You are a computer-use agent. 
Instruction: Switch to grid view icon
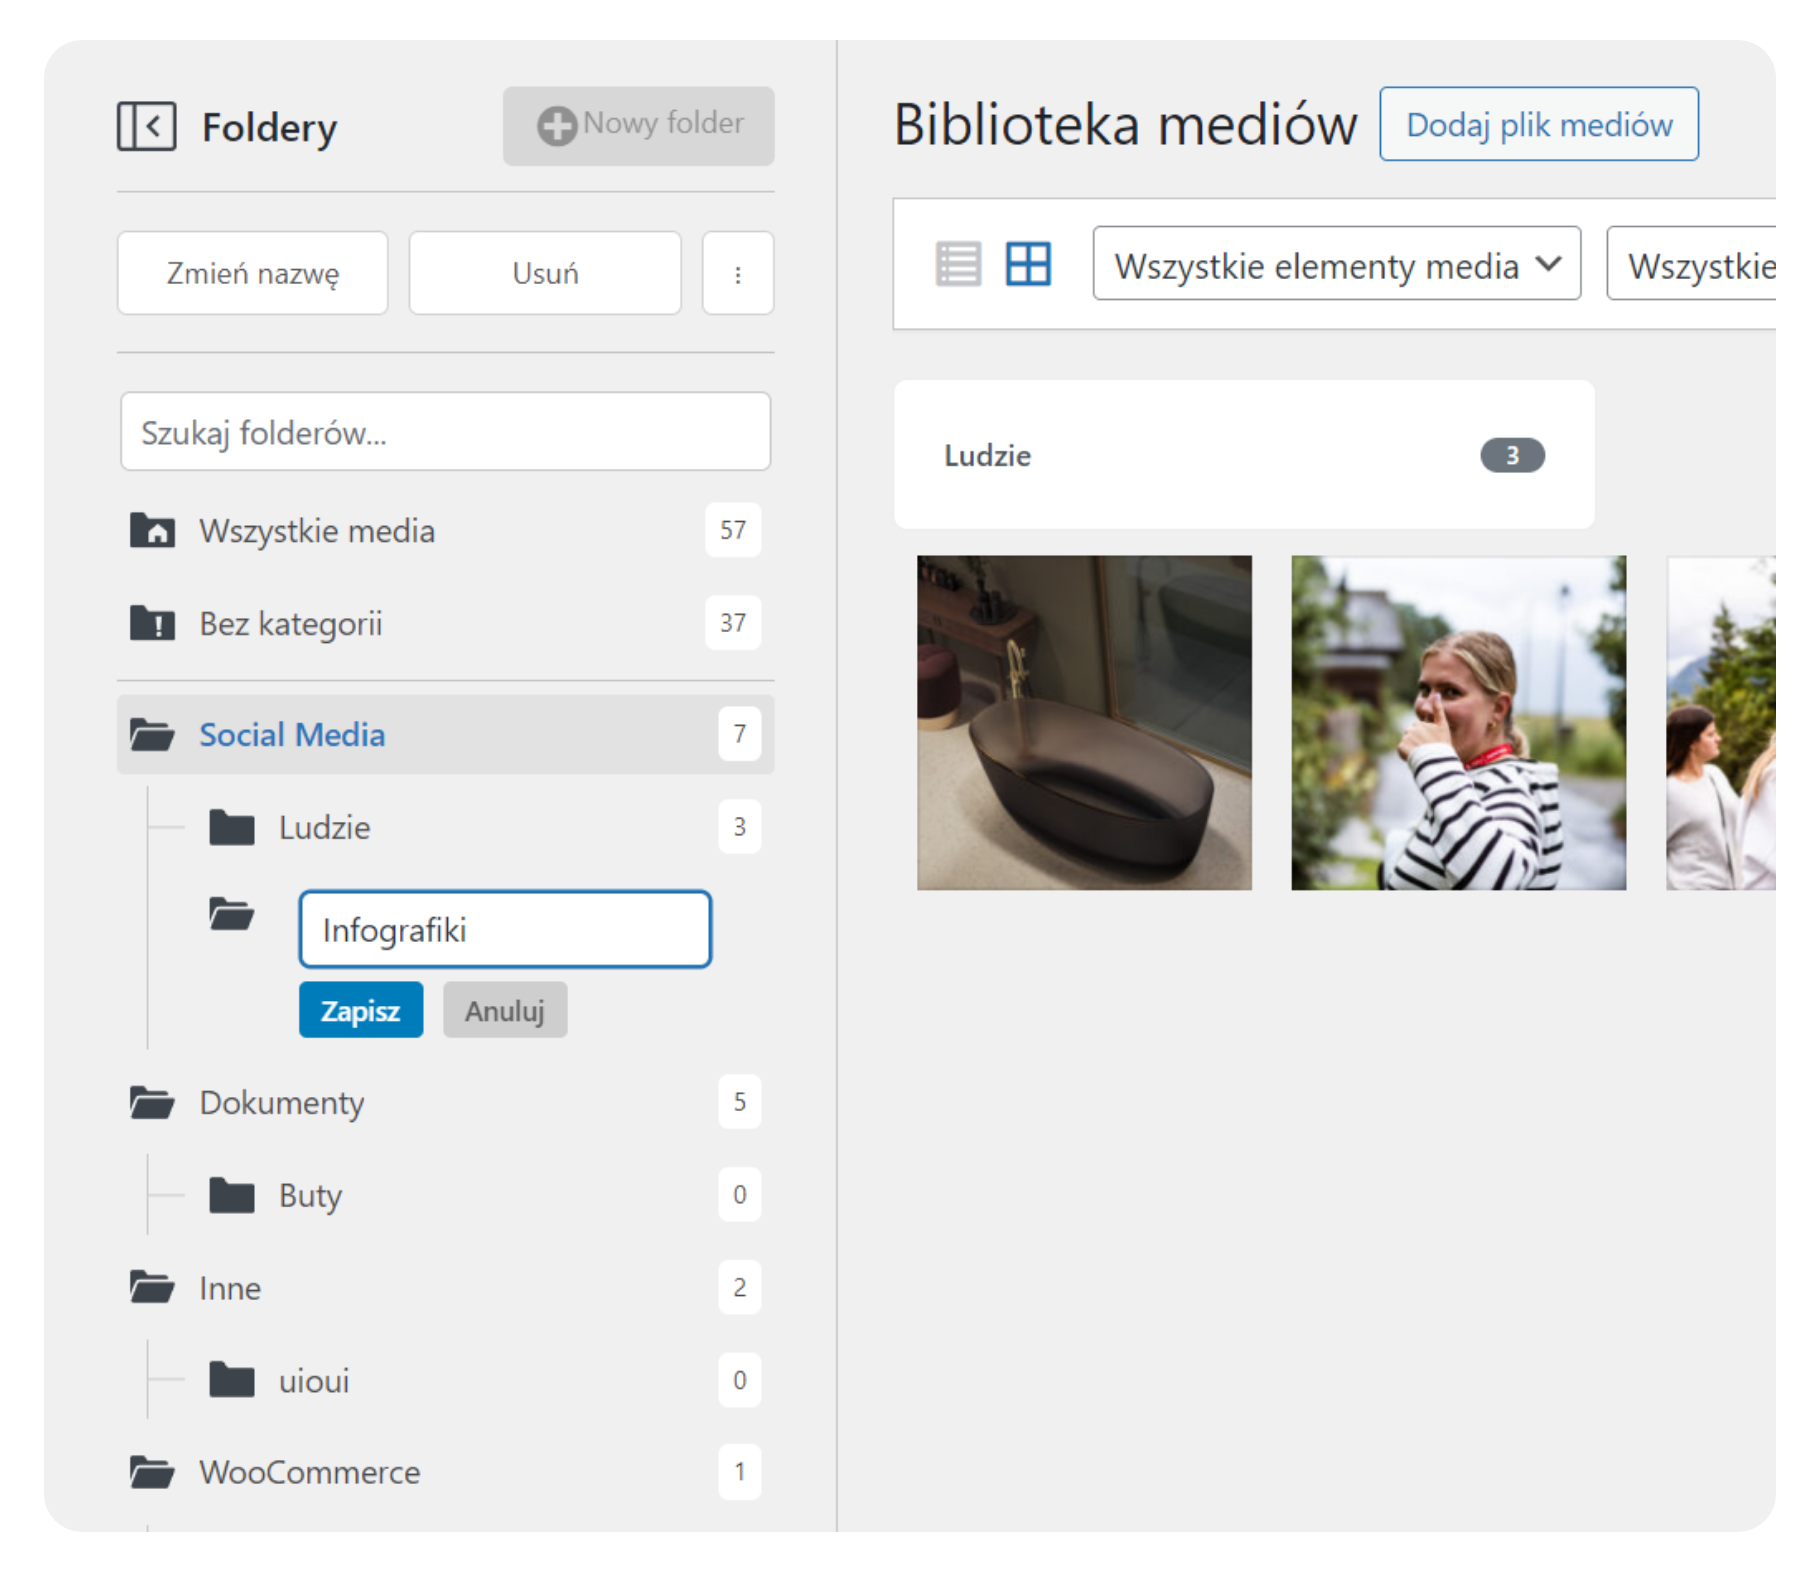click(1027, 264)
